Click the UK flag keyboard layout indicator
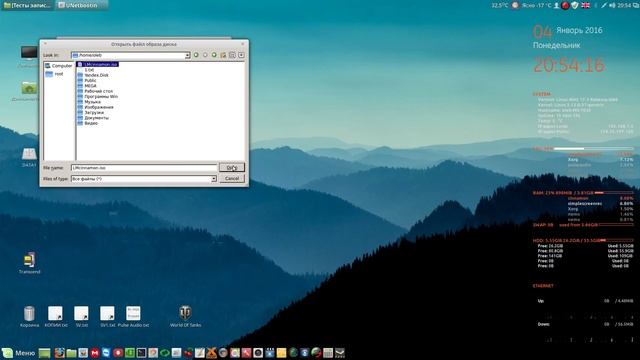The height and width of the screenshot is (360, 640). 585,5
